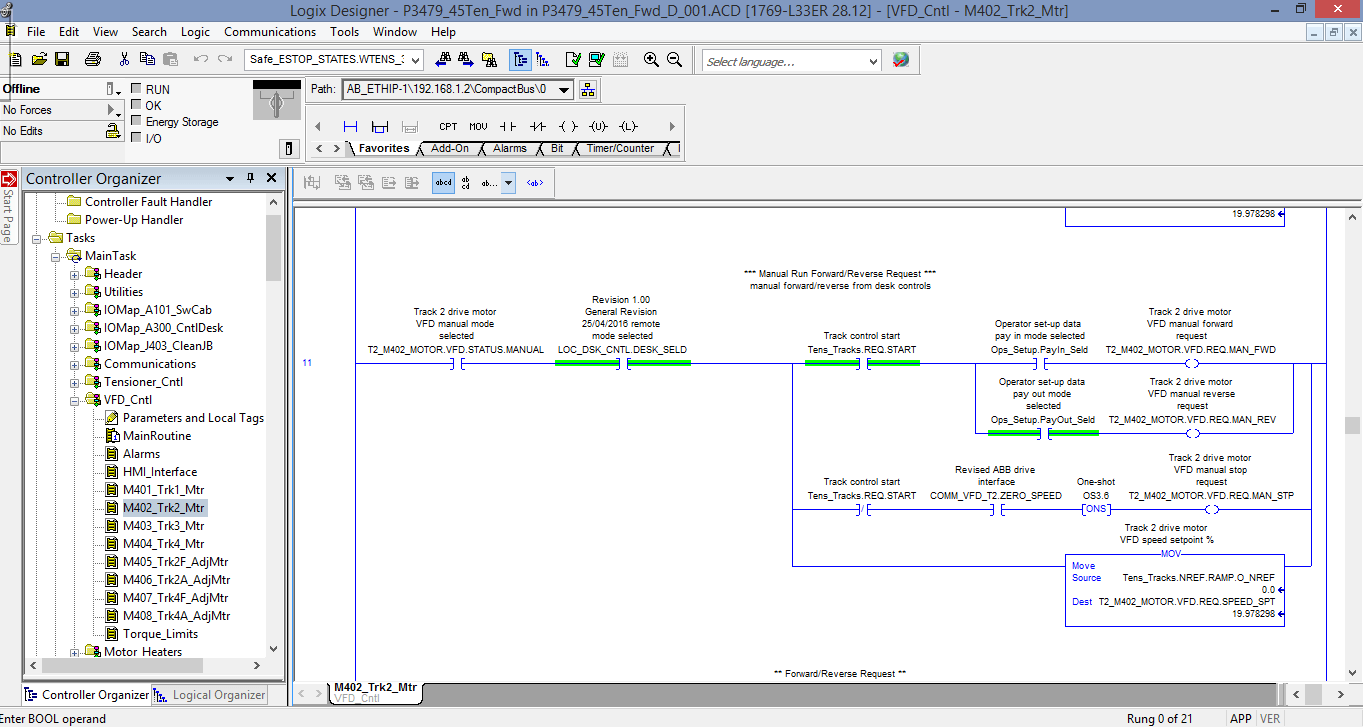Screen dimensions: 1363x727
Task: Insert a MOV instruction element
Action: [478, 126]
